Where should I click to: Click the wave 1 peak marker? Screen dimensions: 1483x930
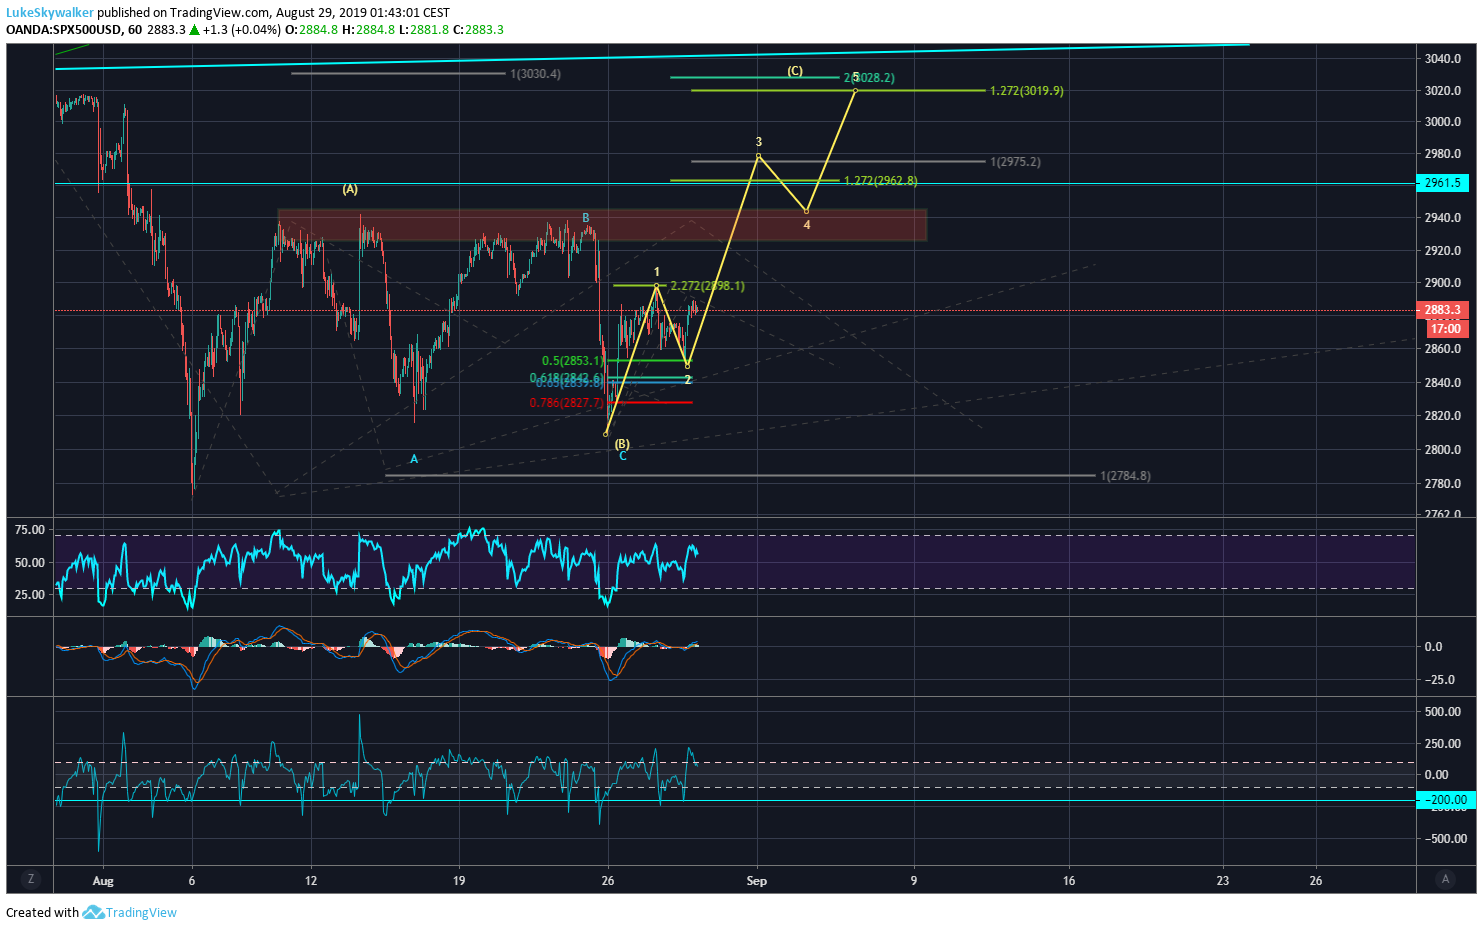[x=657, y=285]
